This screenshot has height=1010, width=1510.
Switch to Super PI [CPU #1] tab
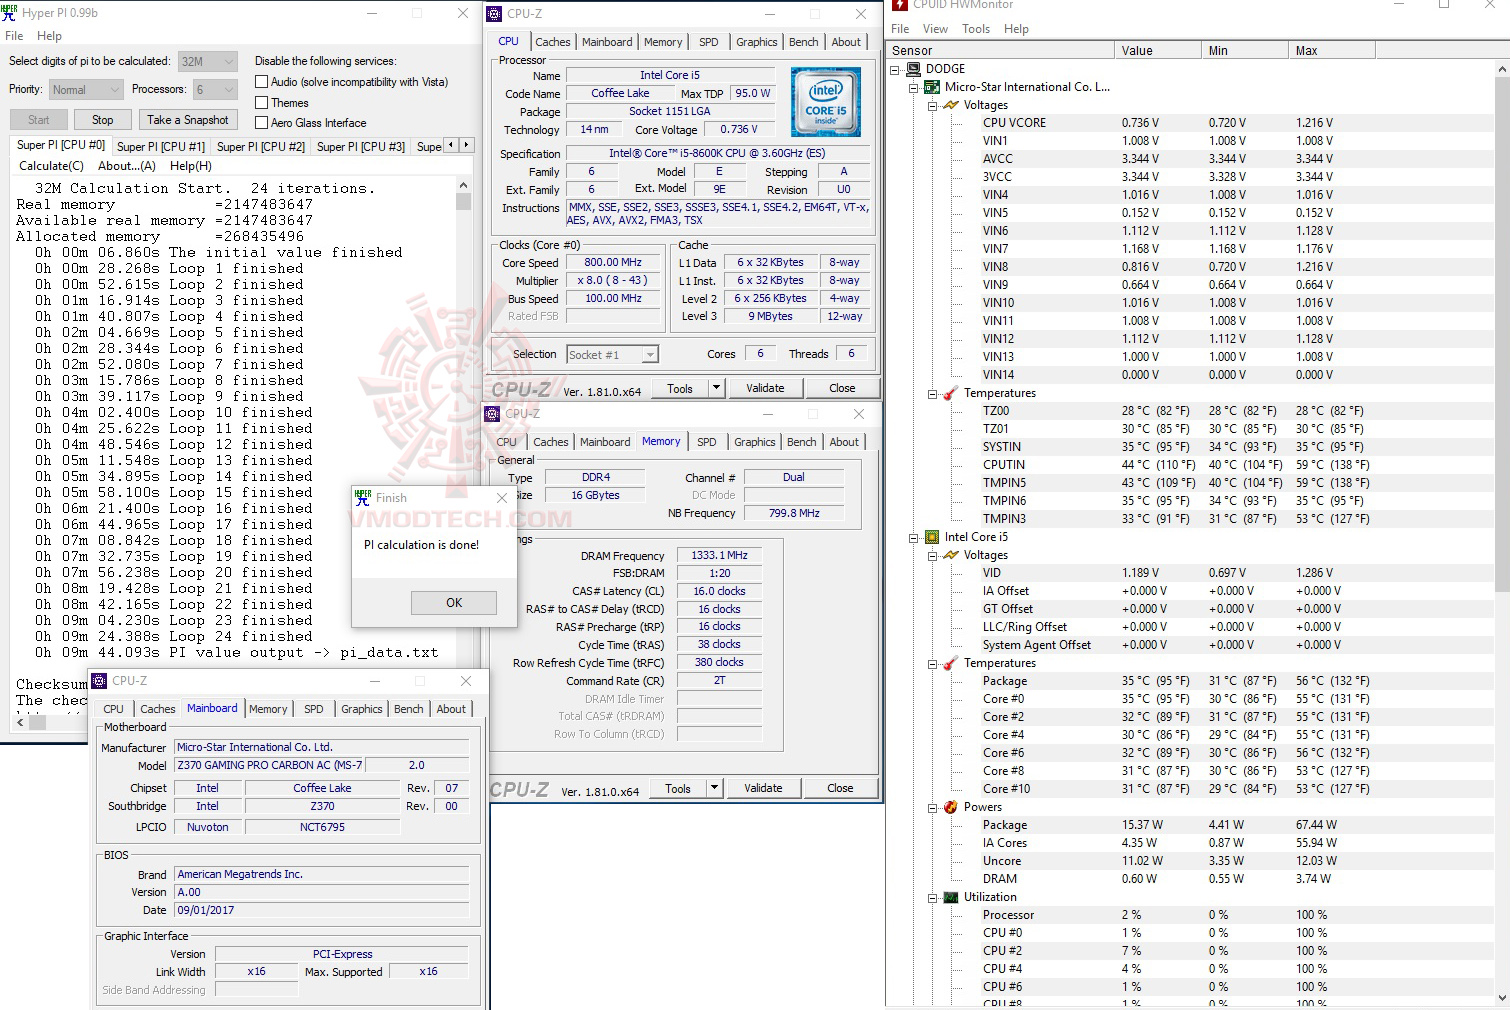coord(161,146)
